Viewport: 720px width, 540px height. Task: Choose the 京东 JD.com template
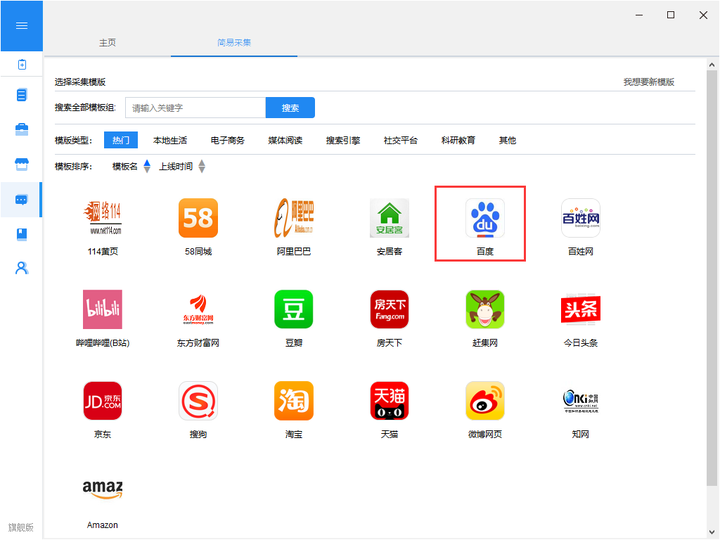(102, 410)
